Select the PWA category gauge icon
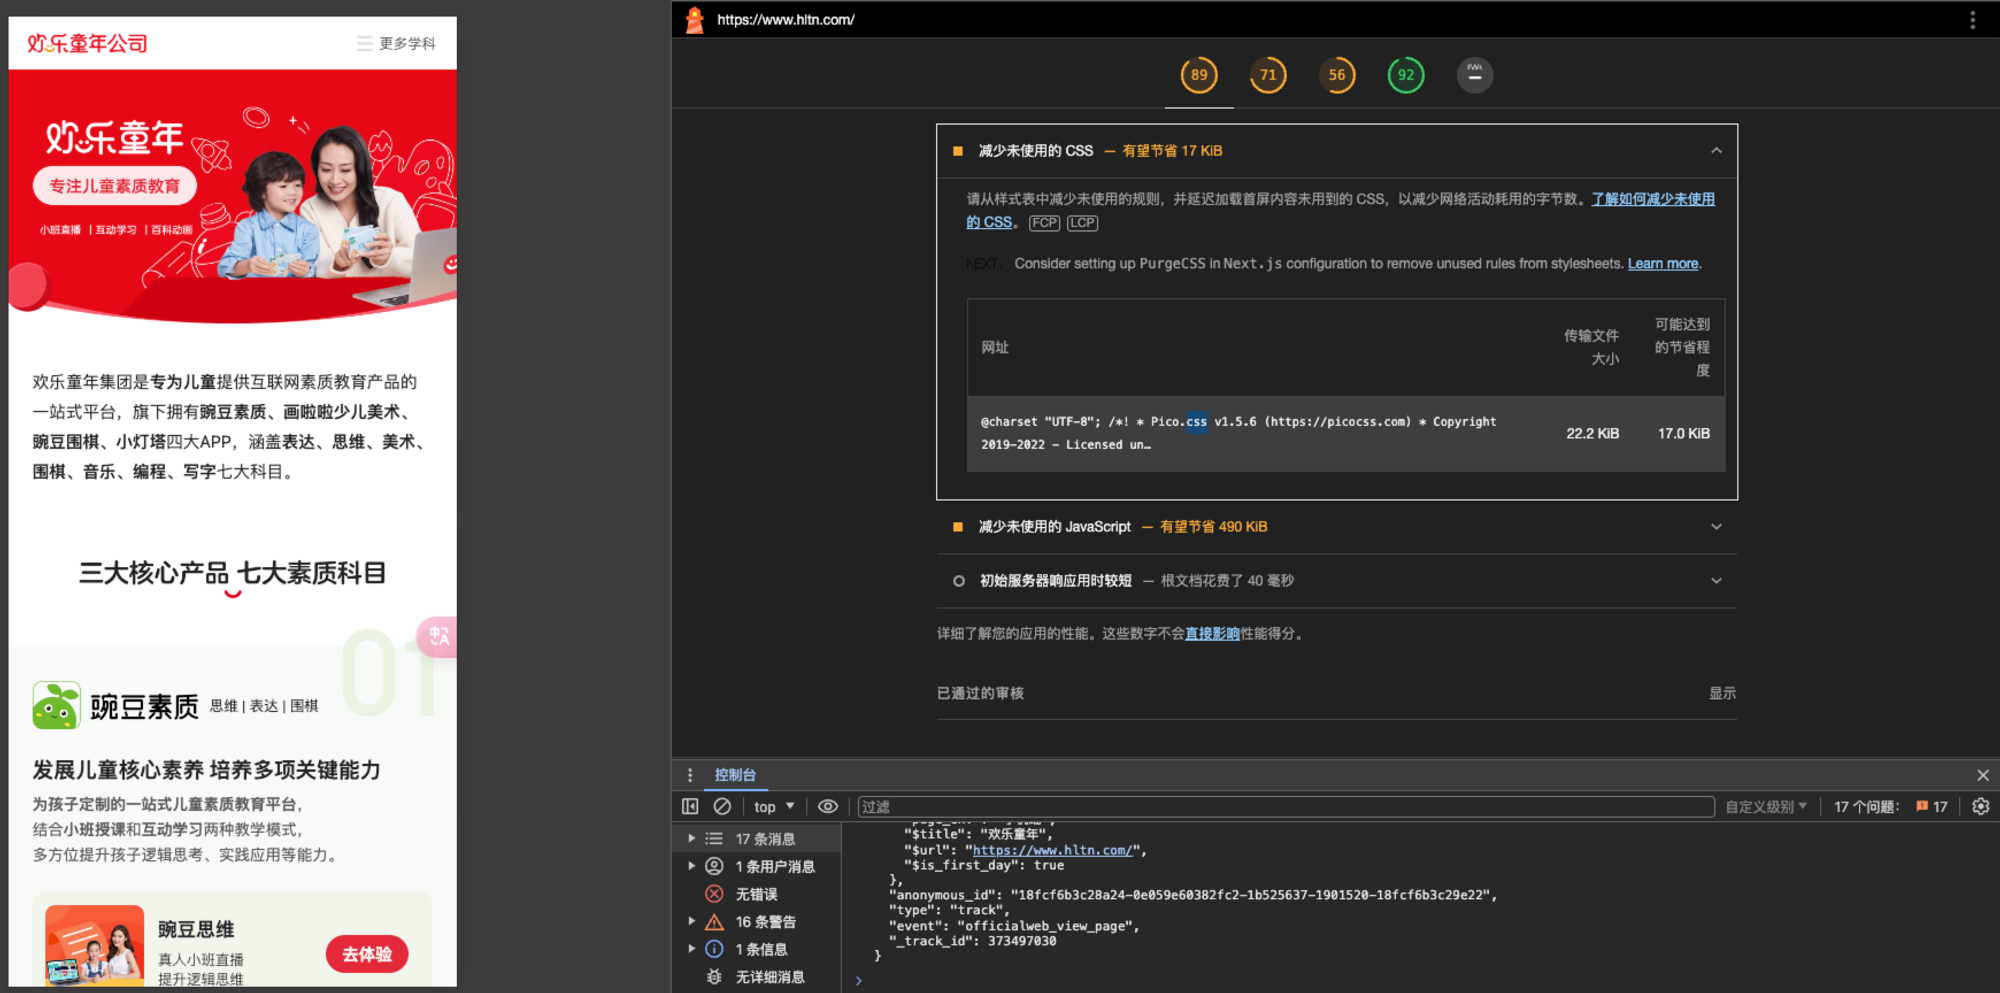The width and height of the screenshot is (2000, 993). pyautogui.click(x=1474, y=75)
